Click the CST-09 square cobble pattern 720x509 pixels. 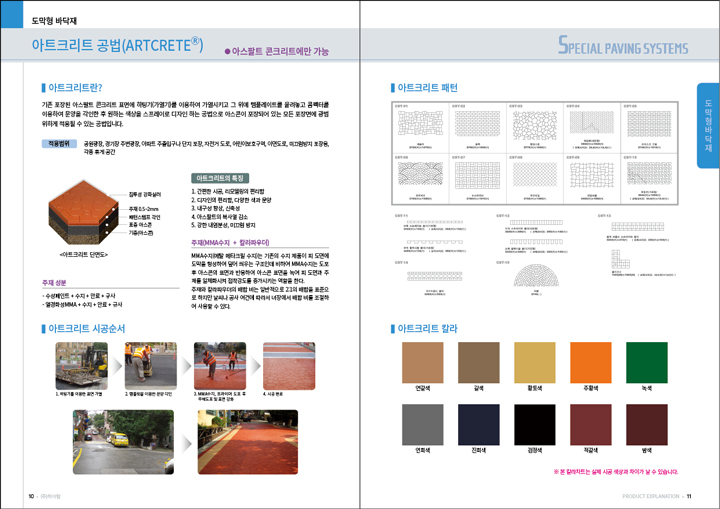(591, 175)
